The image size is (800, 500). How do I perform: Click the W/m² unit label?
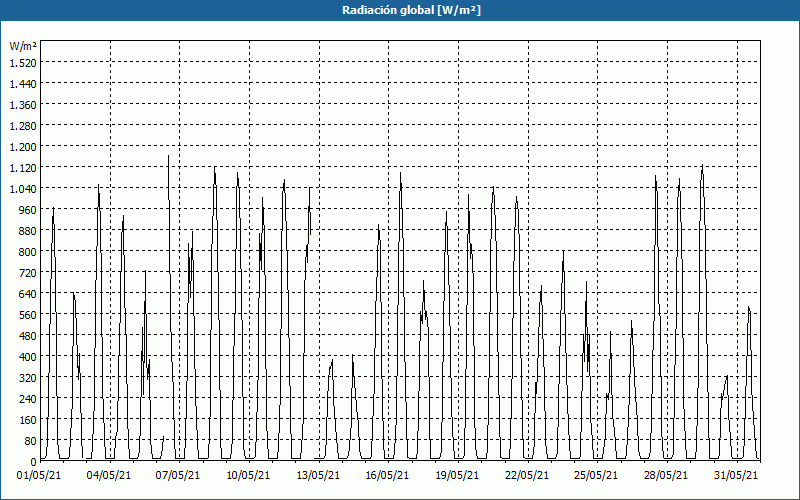click(x=23, y=46)
